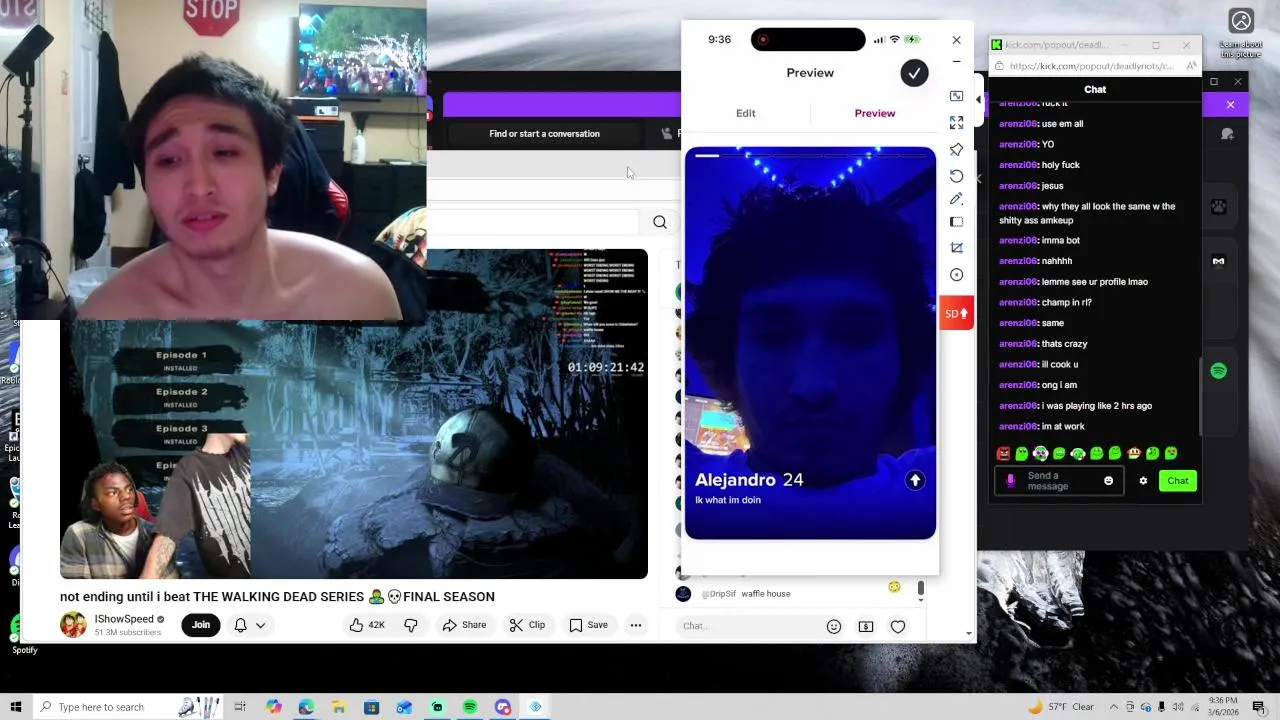
Task: Open the Kick chat emoji picker
Action: (x=1108, y=481)
